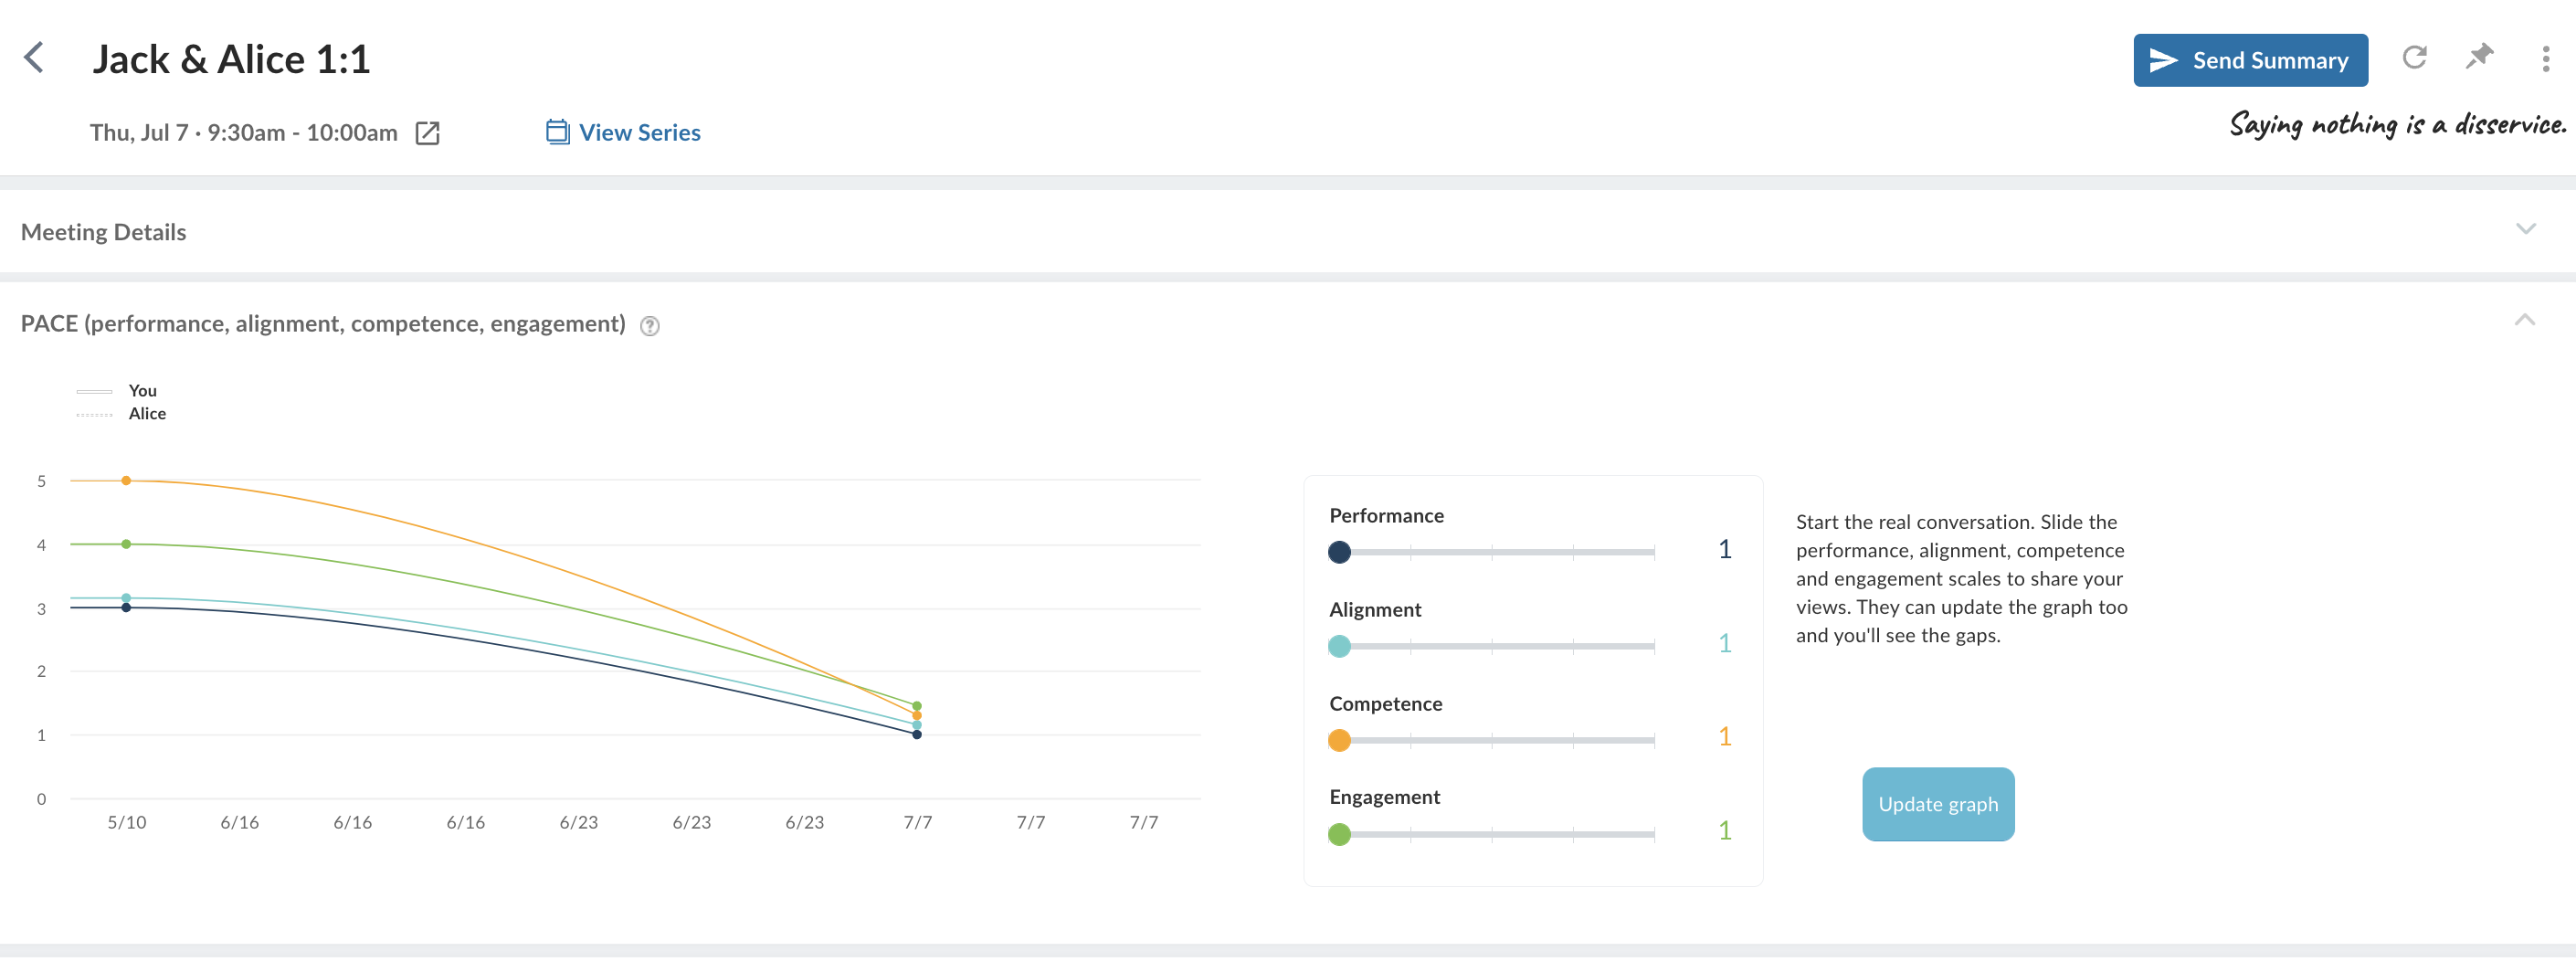
Task: Toggle the Alice legend entry in chart
Action: pos(121,414)
